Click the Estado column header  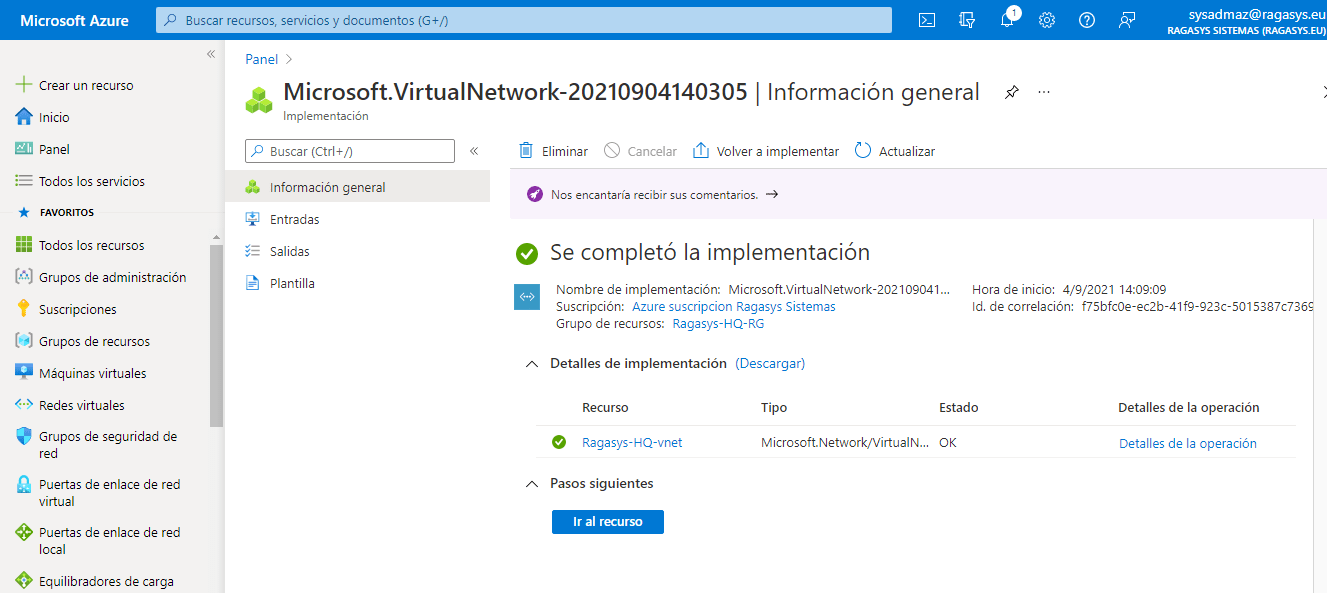pyautogui.click(x=958, y=408)
